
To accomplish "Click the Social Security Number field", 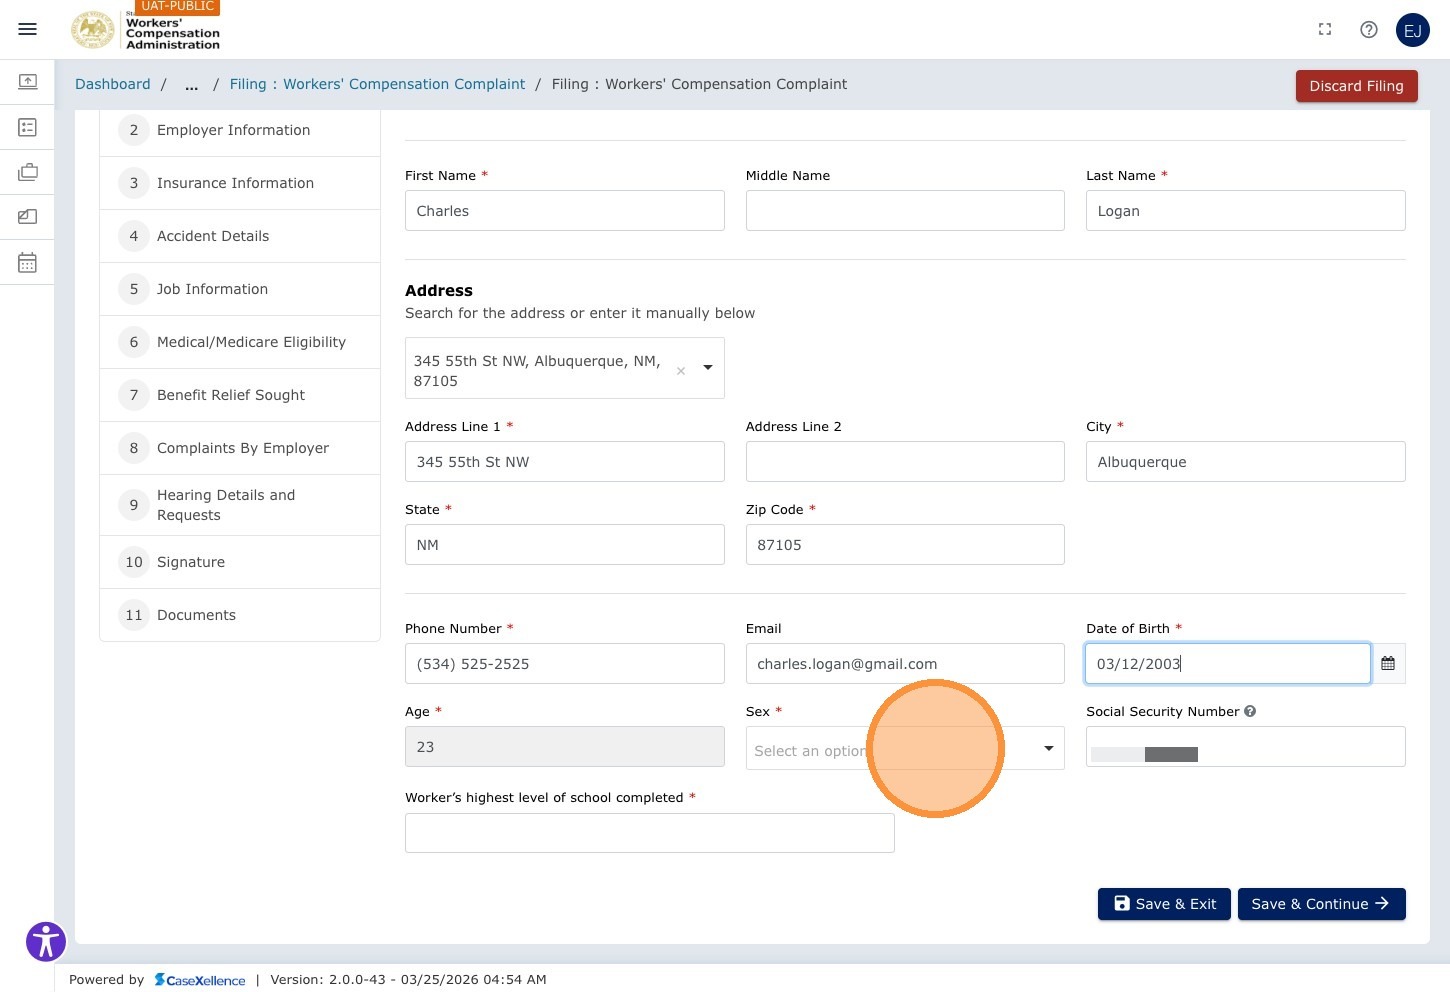I will pyautogui.click(x=1245, y=747).
